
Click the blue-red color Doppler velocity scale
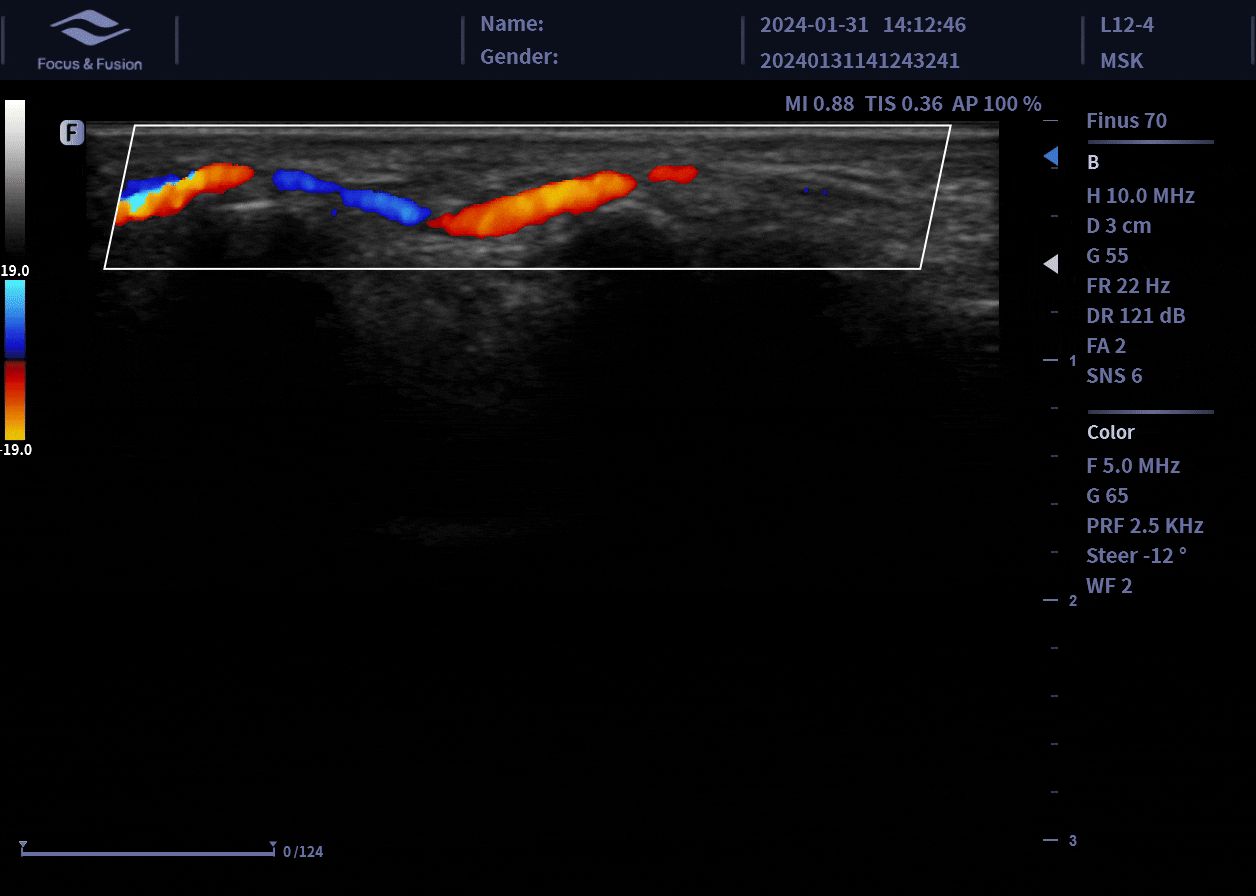coord(15,360)
